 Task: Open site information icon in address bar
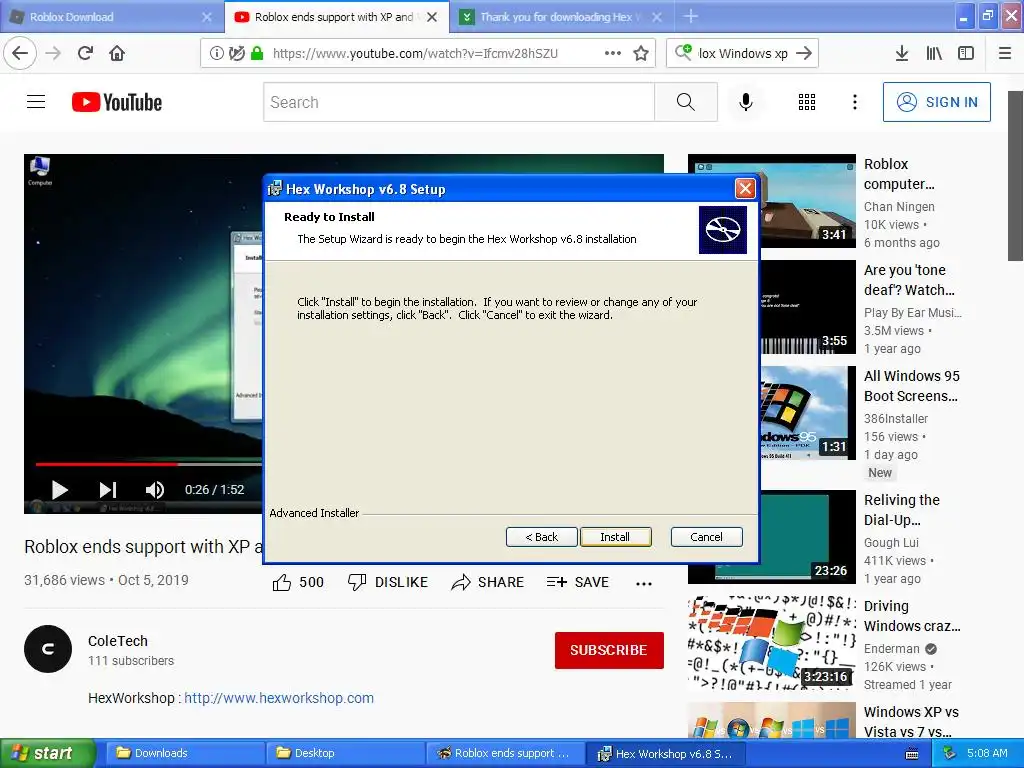[216, 54]
